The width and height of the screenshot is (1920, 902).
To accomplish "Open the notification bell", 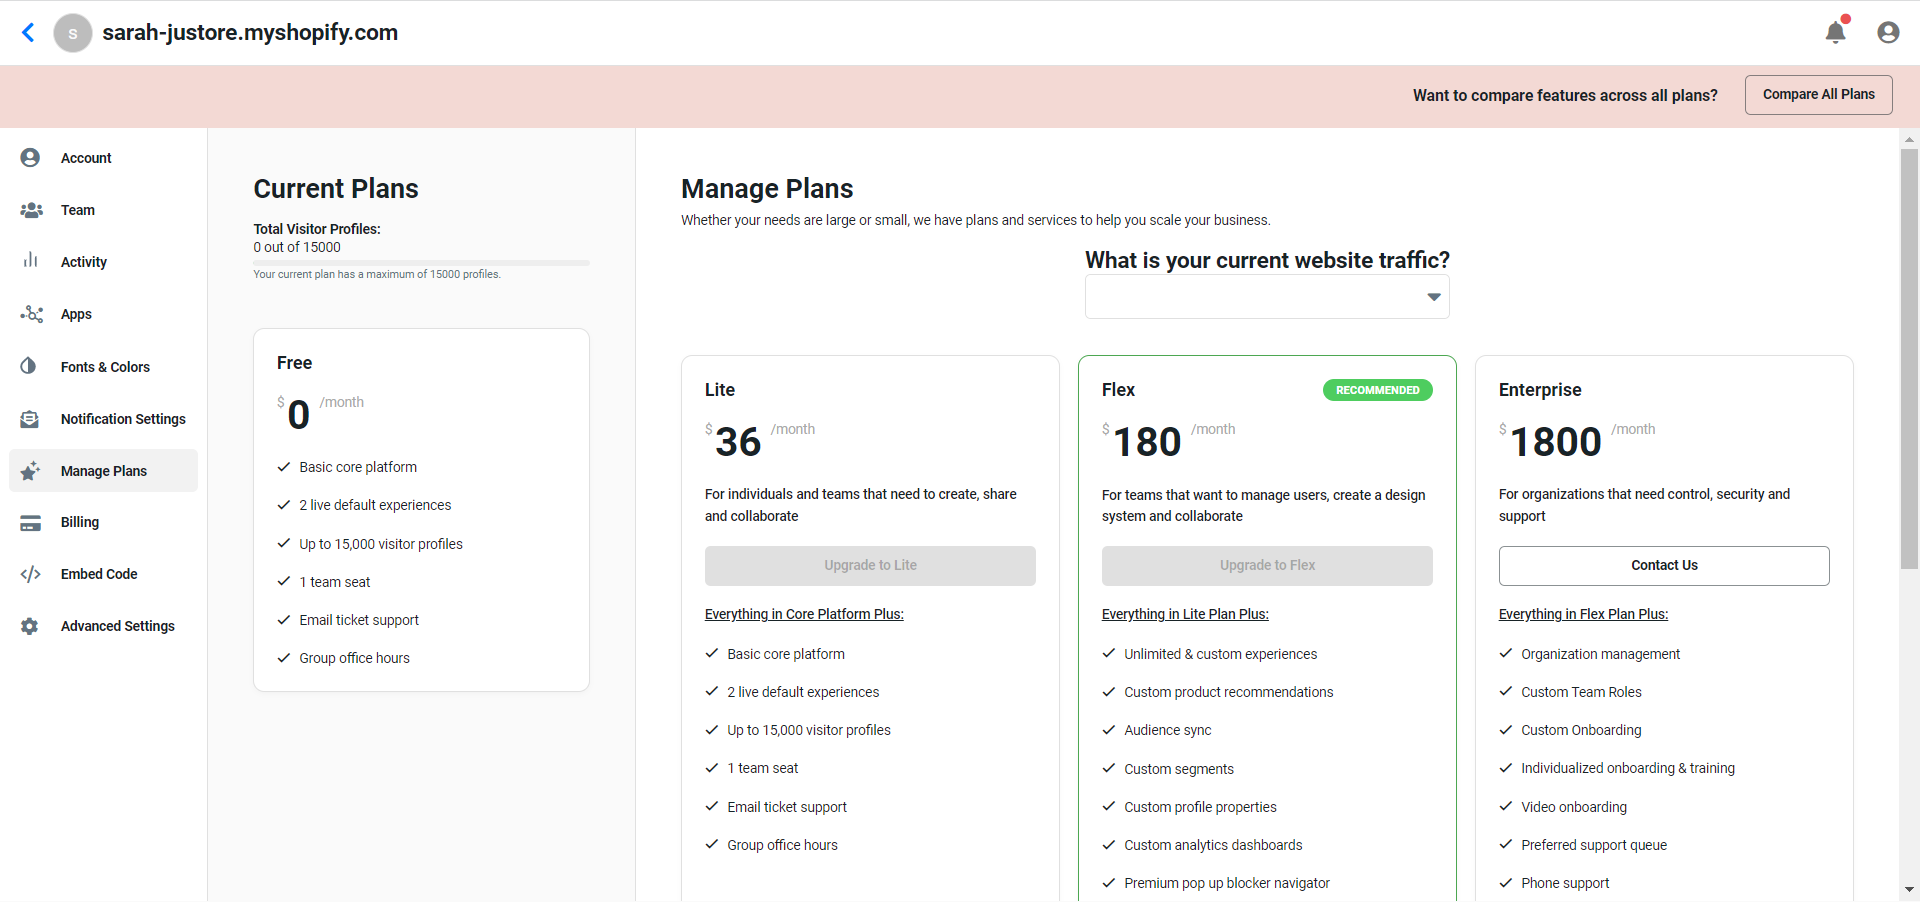I will coord(1836,32).
